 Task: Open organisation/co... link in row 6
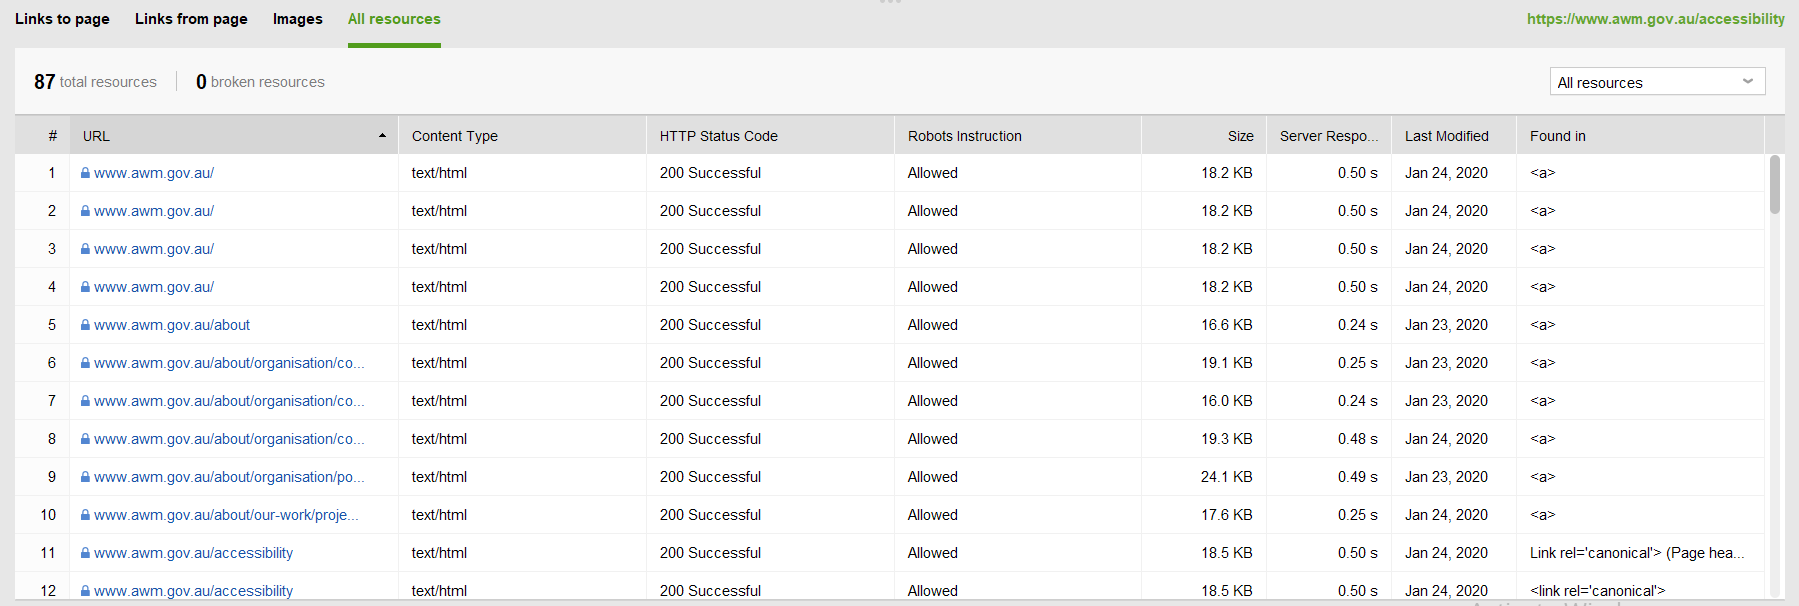click(x=229, y=363)
